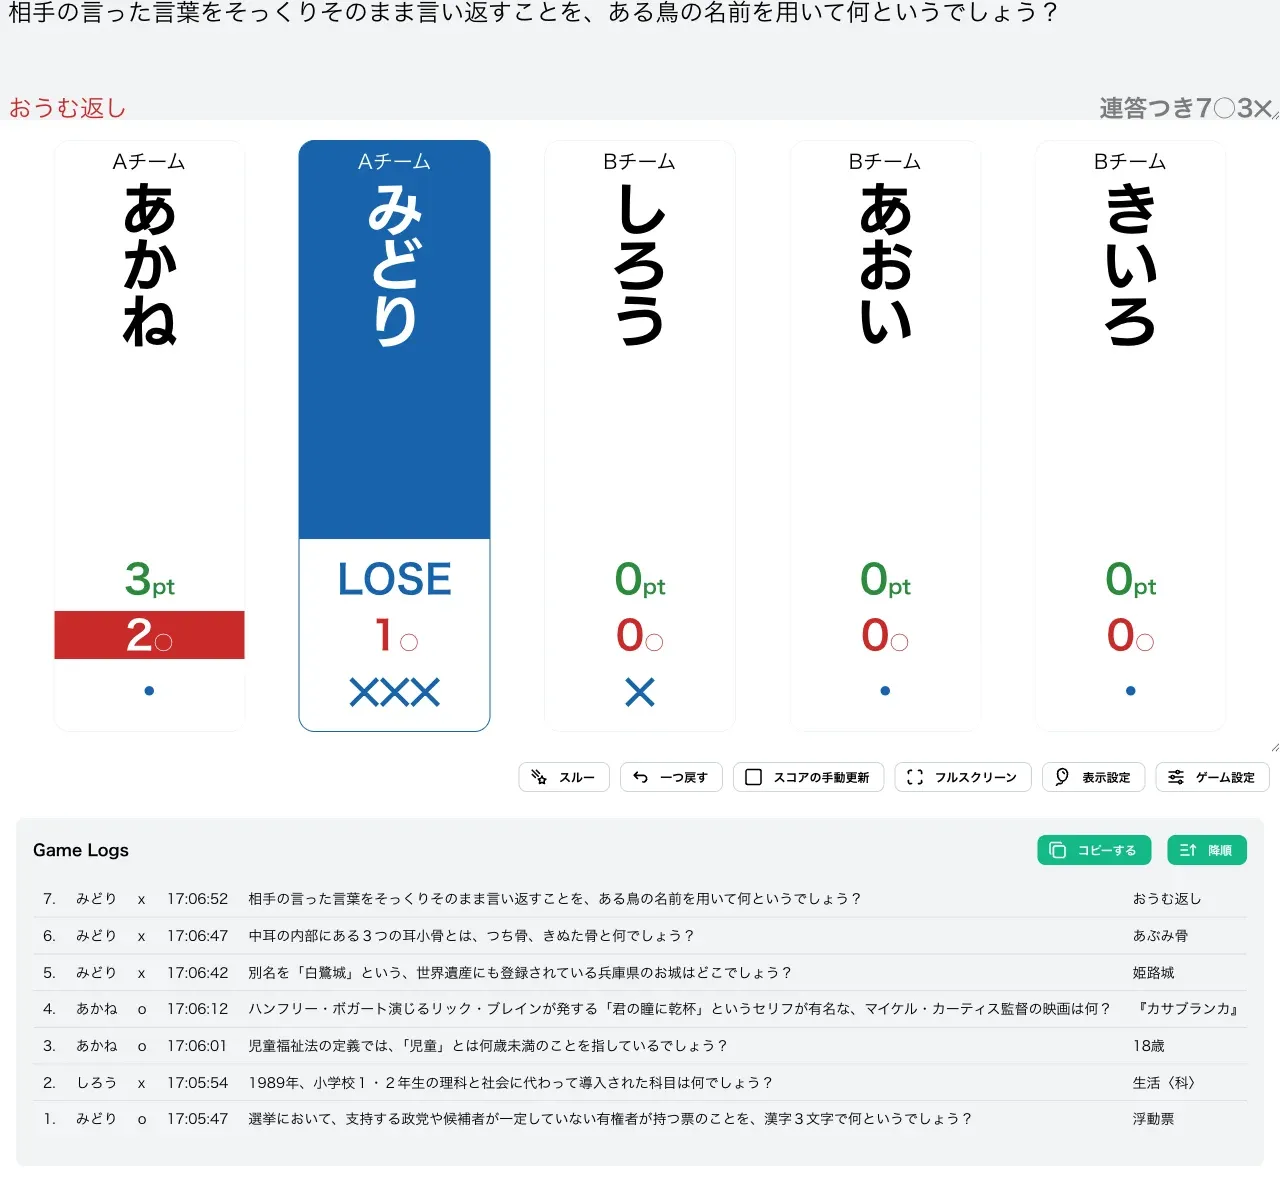Click the 児童福祉法 question in log 3

point(488,1046)
